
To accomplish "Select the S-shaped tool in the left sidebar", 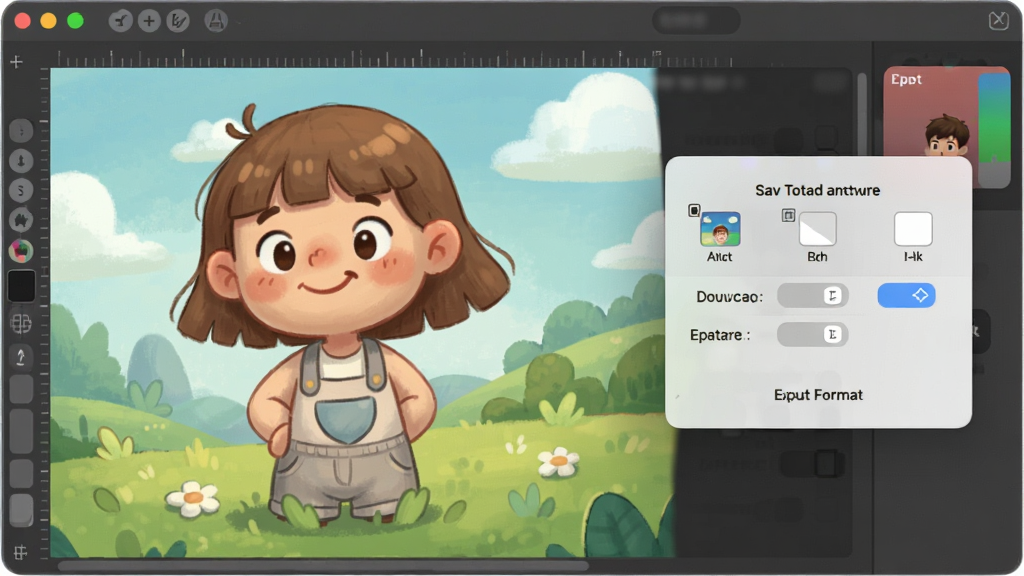I will pyautogui.click(x=21, y=191).
